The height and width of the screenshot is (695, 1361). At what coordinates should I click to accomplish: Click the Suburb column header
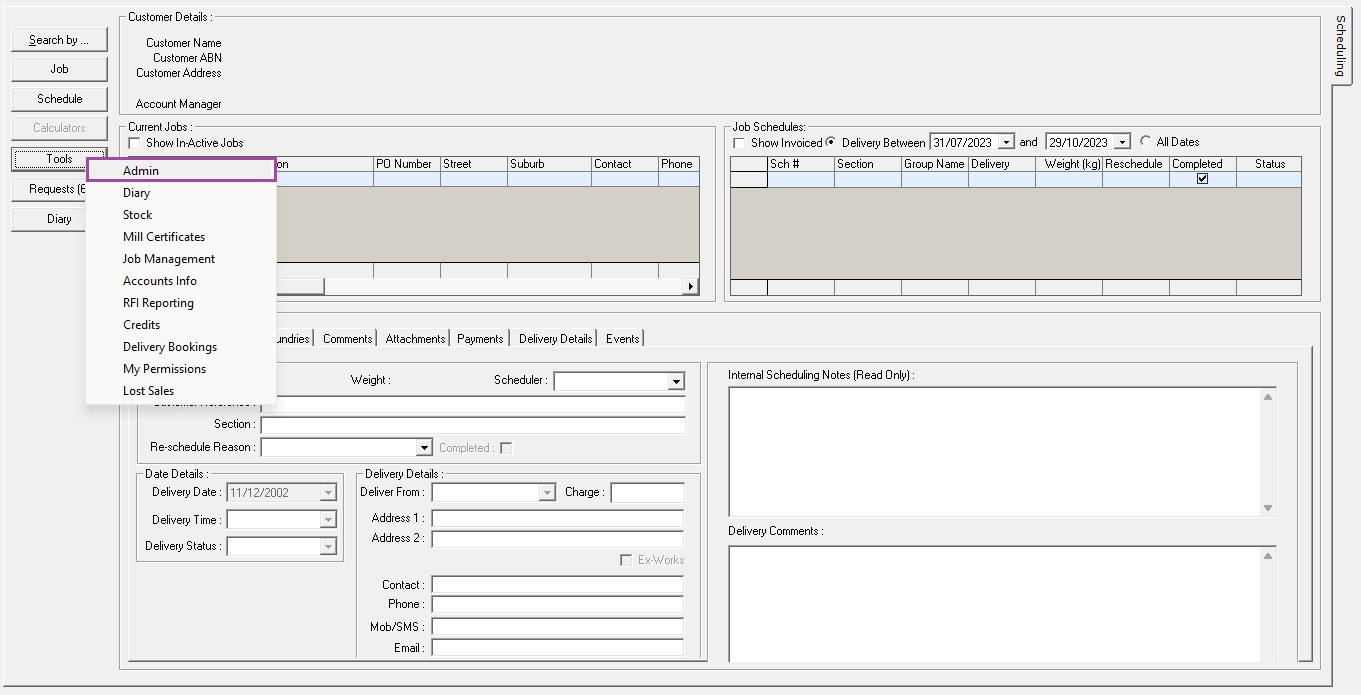[550, 164]
